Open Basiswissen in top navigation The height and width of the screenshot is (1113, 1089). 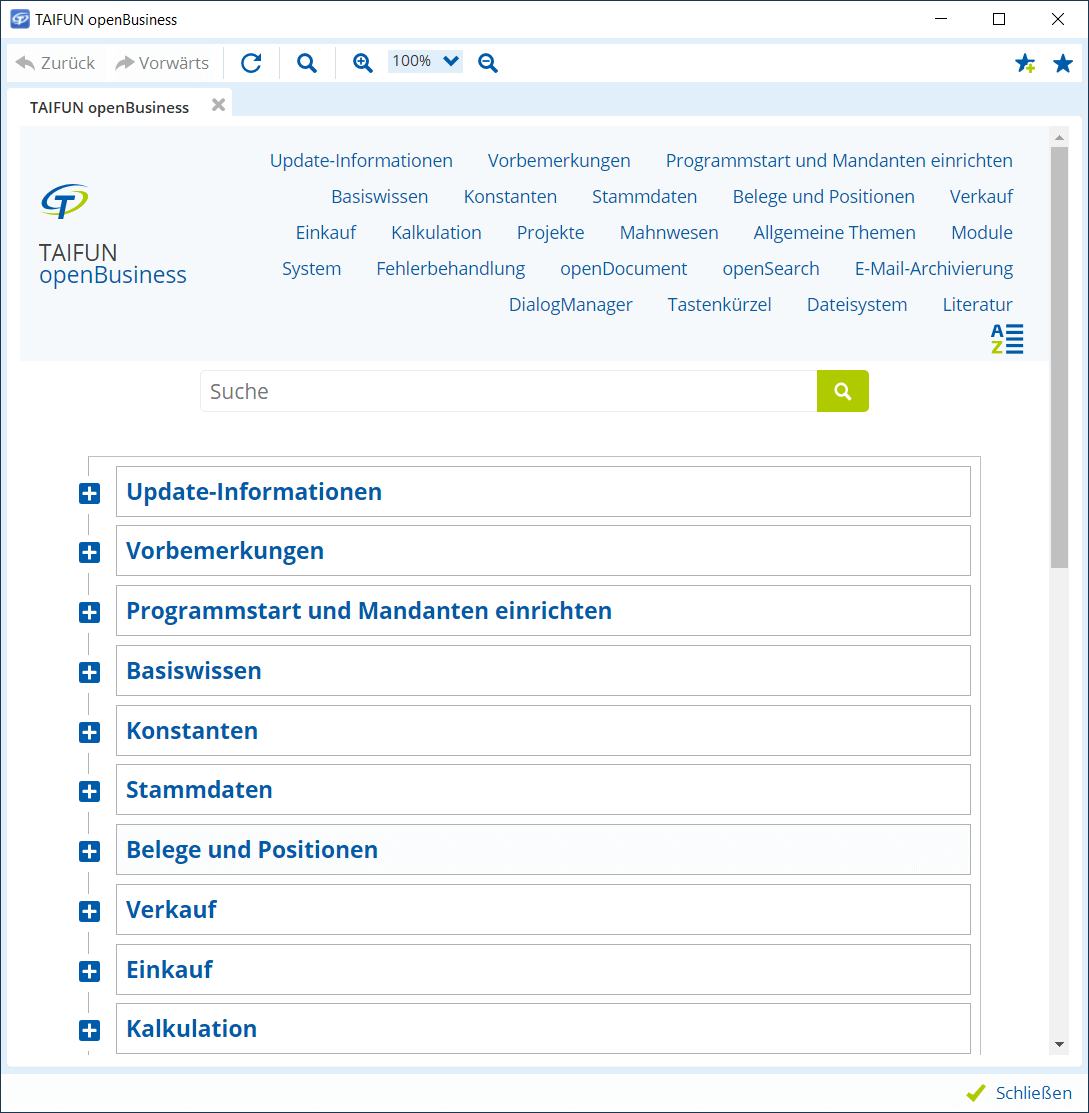click(379, 197)
